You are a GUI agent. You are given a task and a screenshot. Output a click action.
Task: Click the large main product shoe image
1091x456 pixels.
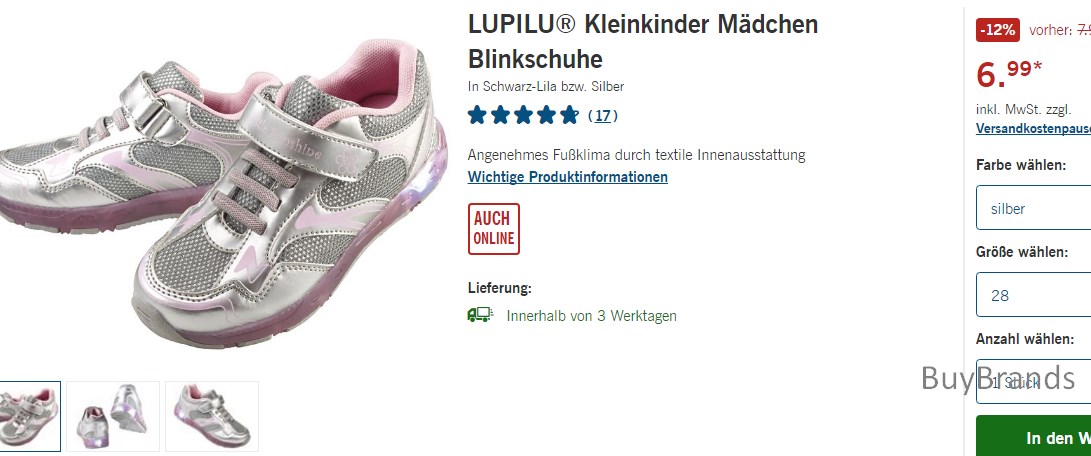pyautogui.click(x=223, y=191)
